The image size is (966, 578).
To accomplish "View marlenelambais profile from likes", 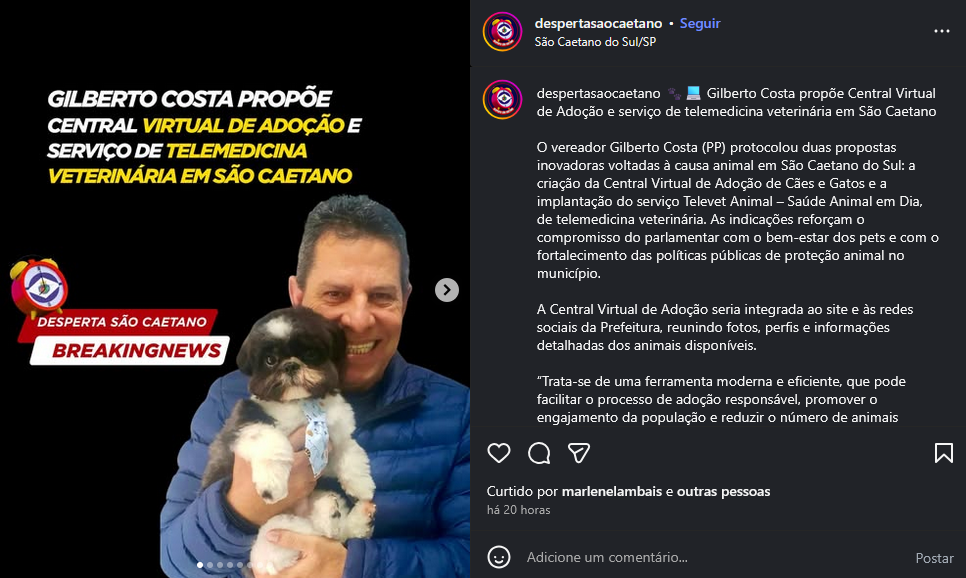I will tap(612, 491).
